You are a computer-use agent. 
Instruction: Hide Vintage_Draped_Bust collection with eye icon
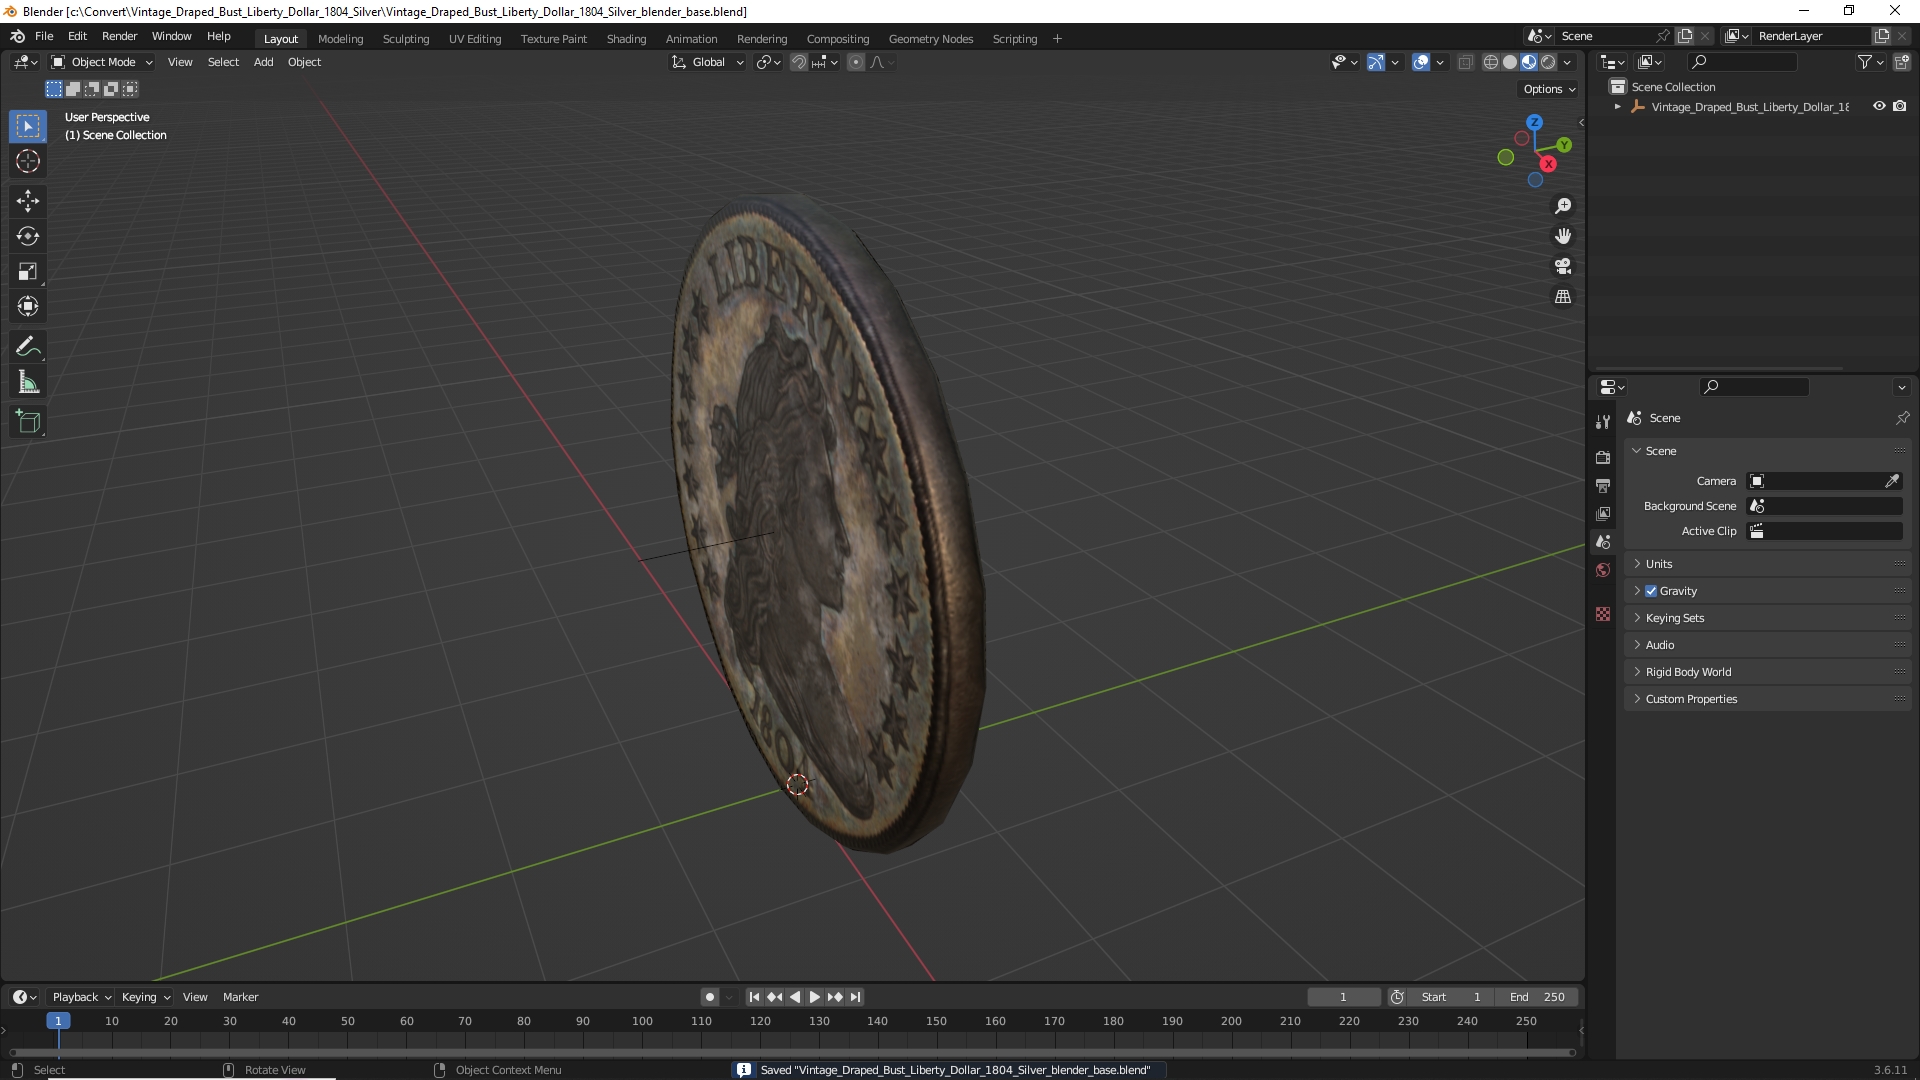(1879, 106)
